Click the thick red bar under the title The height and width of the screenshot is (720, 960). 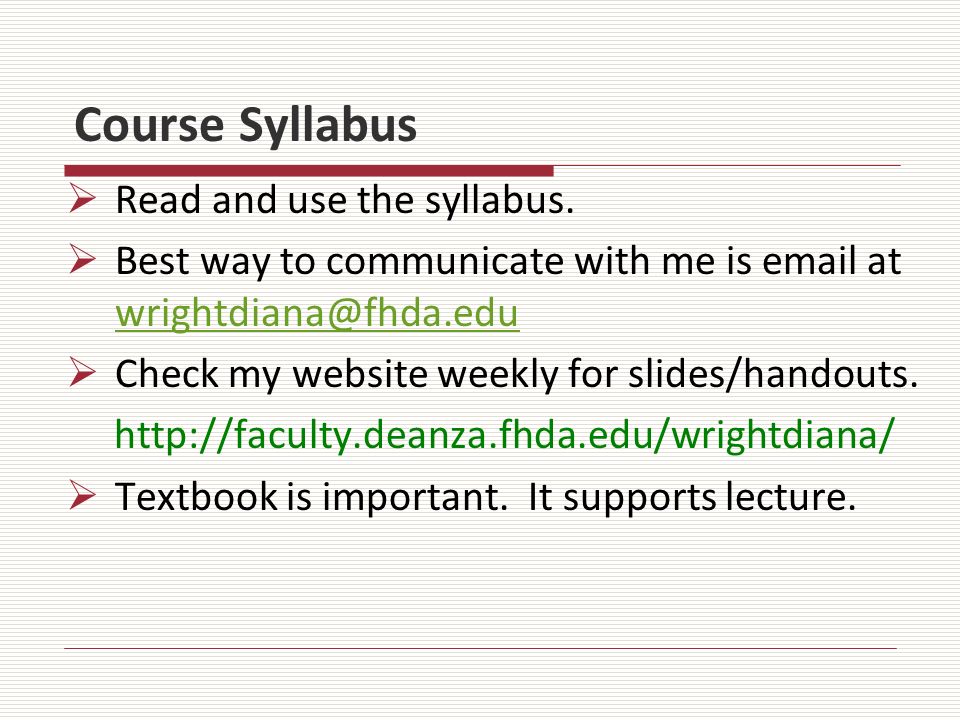coord(309,170)
